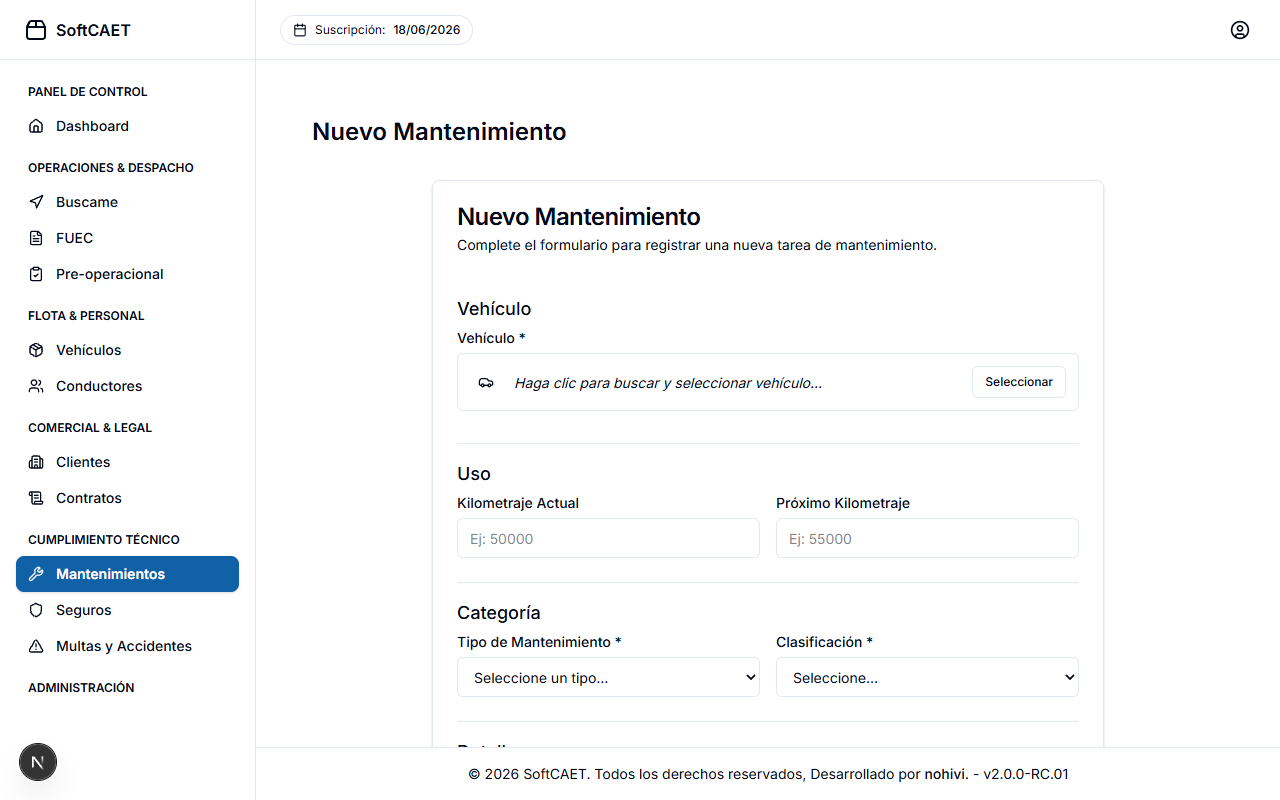Open Contratos sidebar item

pyautogui.click(x=127, y=498)
